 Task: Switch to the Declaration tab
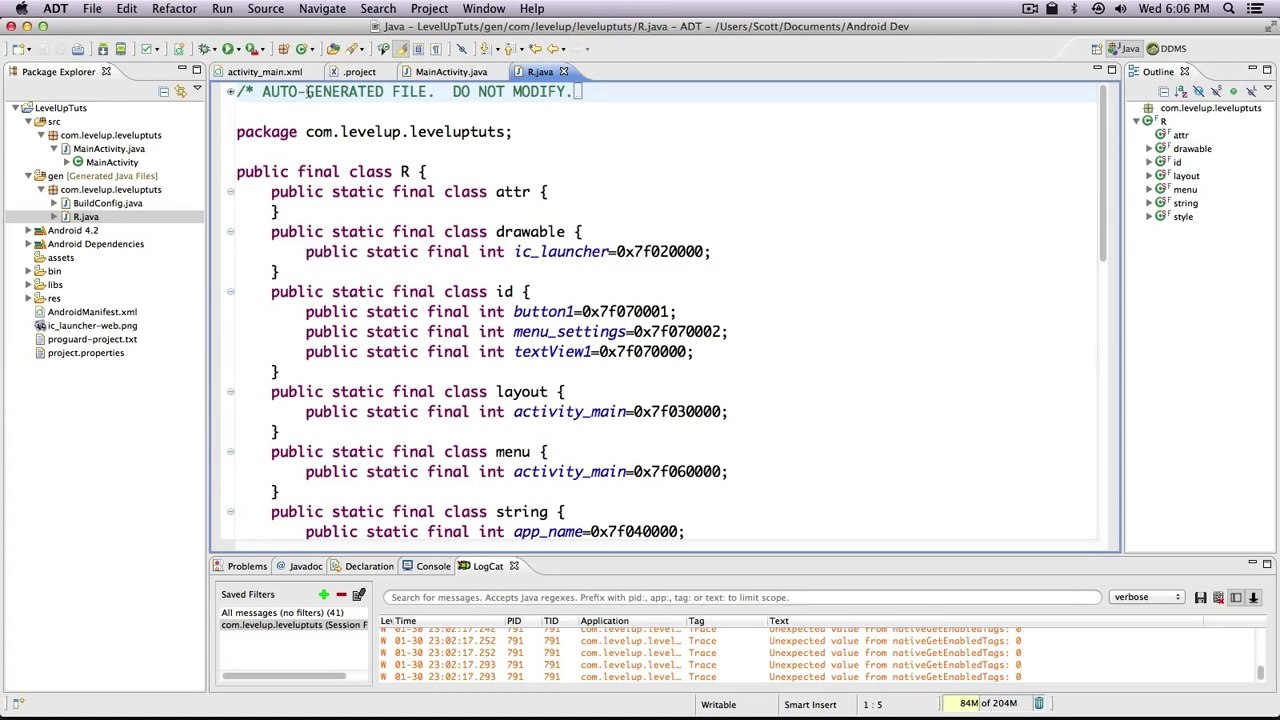click(x=362, y=566)
